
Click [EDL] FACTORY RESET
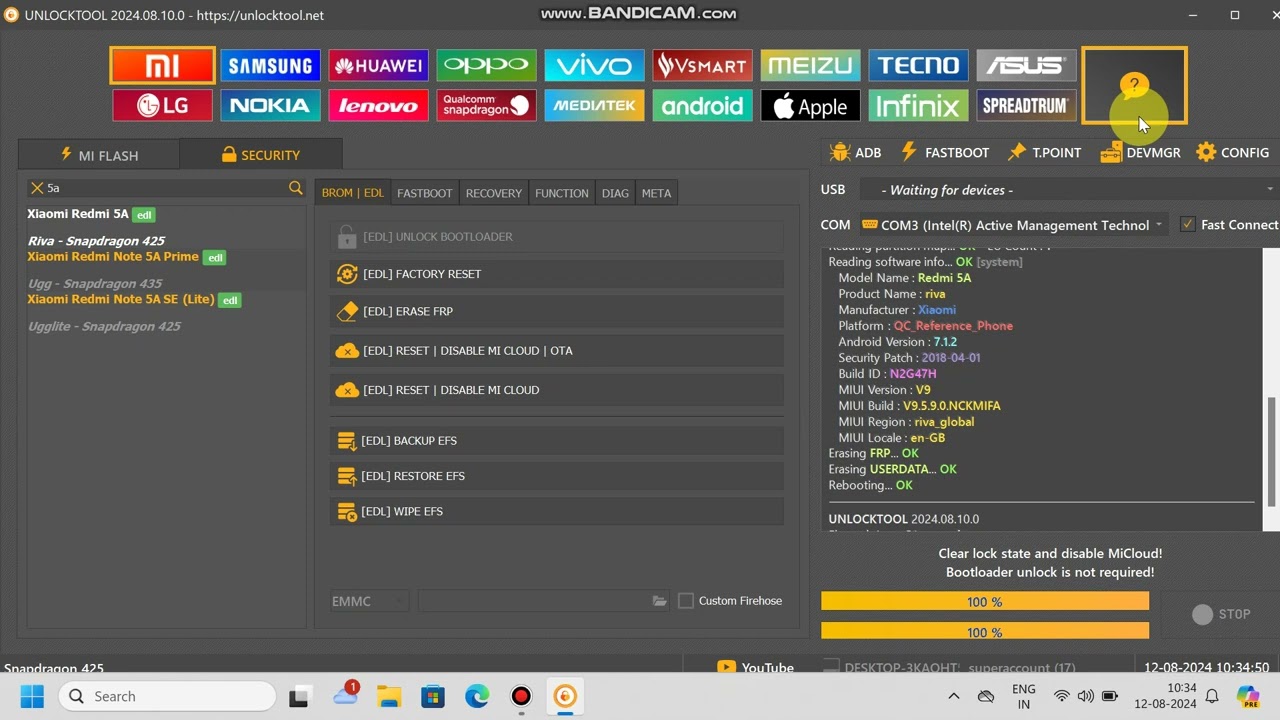[x=556, y=274]
